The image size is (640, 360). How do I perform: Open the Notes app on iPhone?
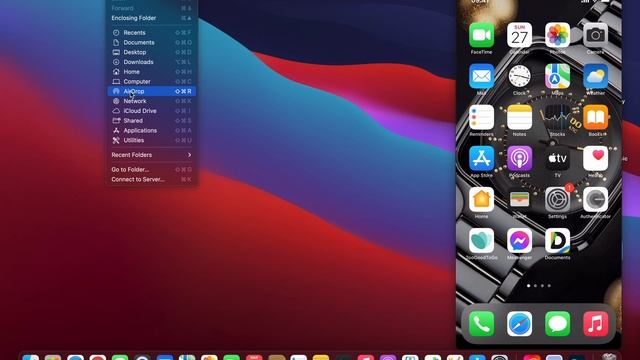point(519,118)
